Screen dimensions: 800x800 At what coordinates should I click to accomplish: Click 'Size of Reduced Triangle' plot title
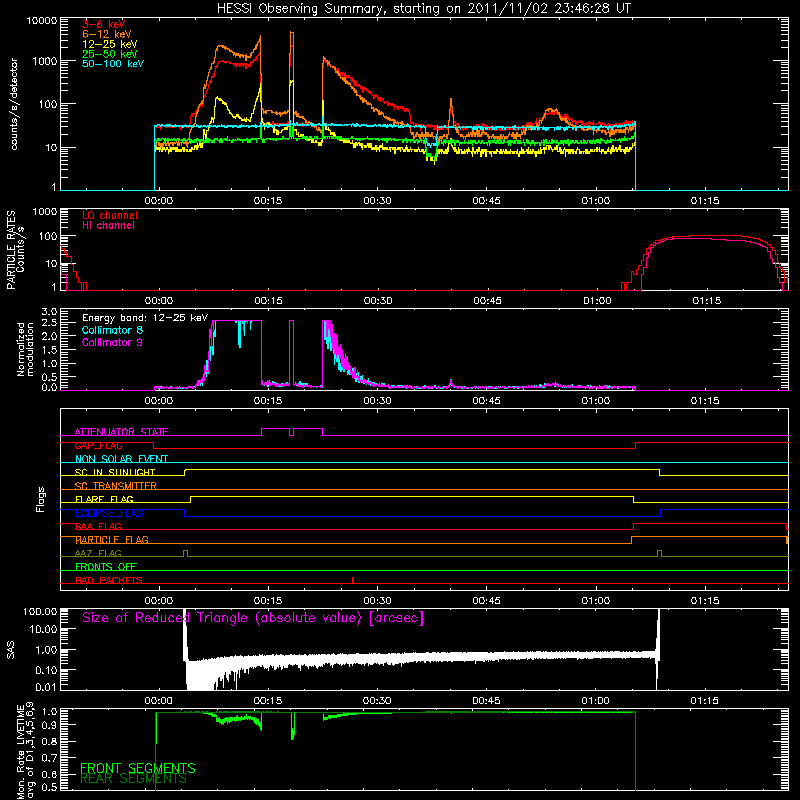click(253, 618)
